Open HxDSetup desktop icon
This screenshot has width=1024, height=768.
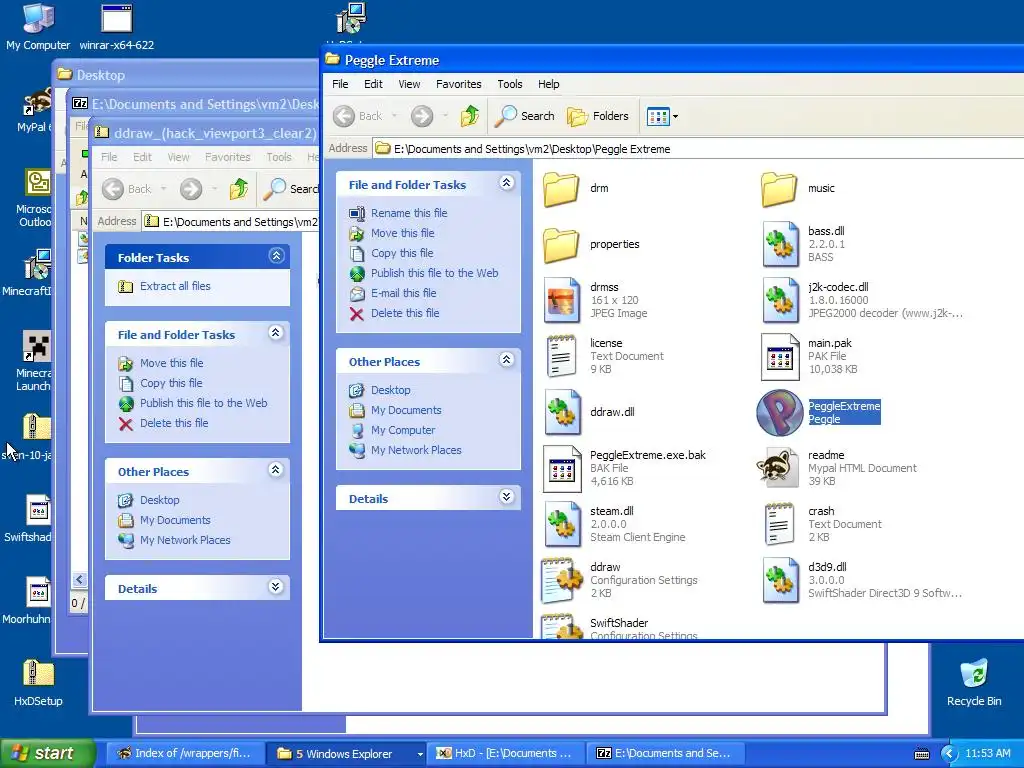click(x=38, y=683)
